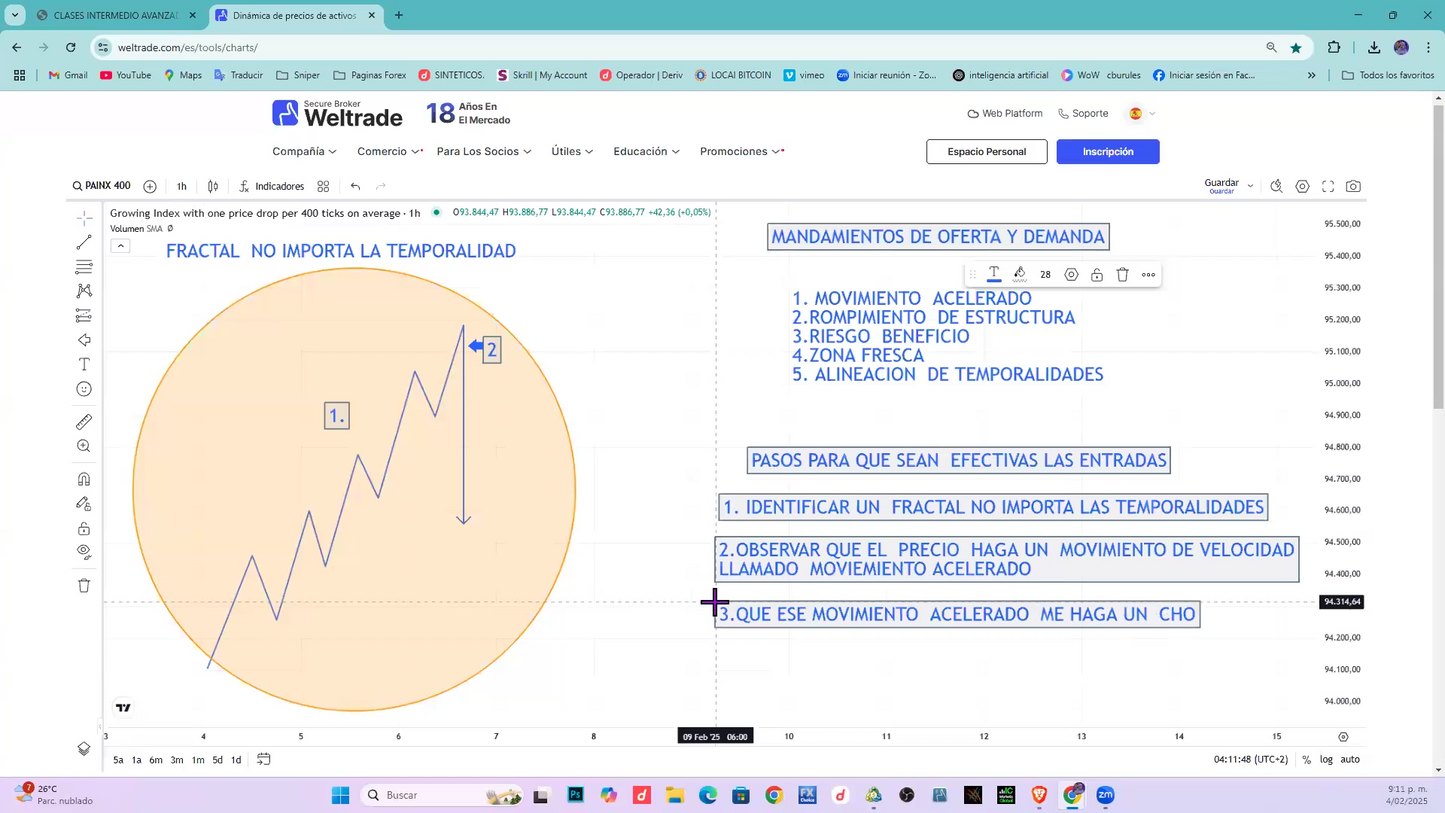Hide all drawings with the eye icon

(x=84, y=551)
